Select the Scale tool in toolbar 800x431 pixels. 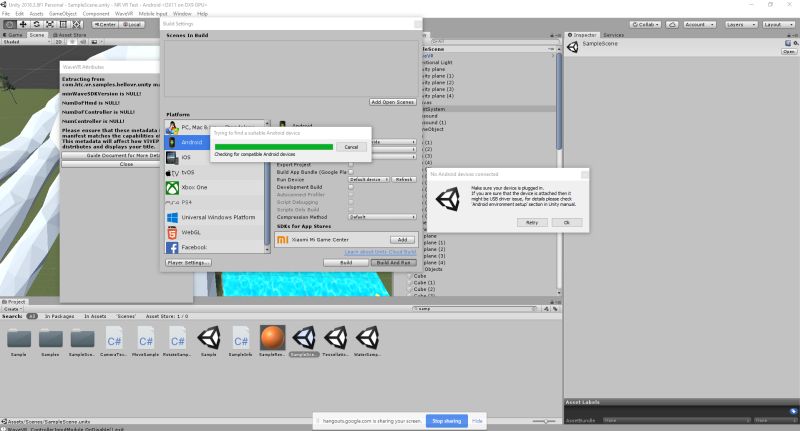tap(49, 24)
